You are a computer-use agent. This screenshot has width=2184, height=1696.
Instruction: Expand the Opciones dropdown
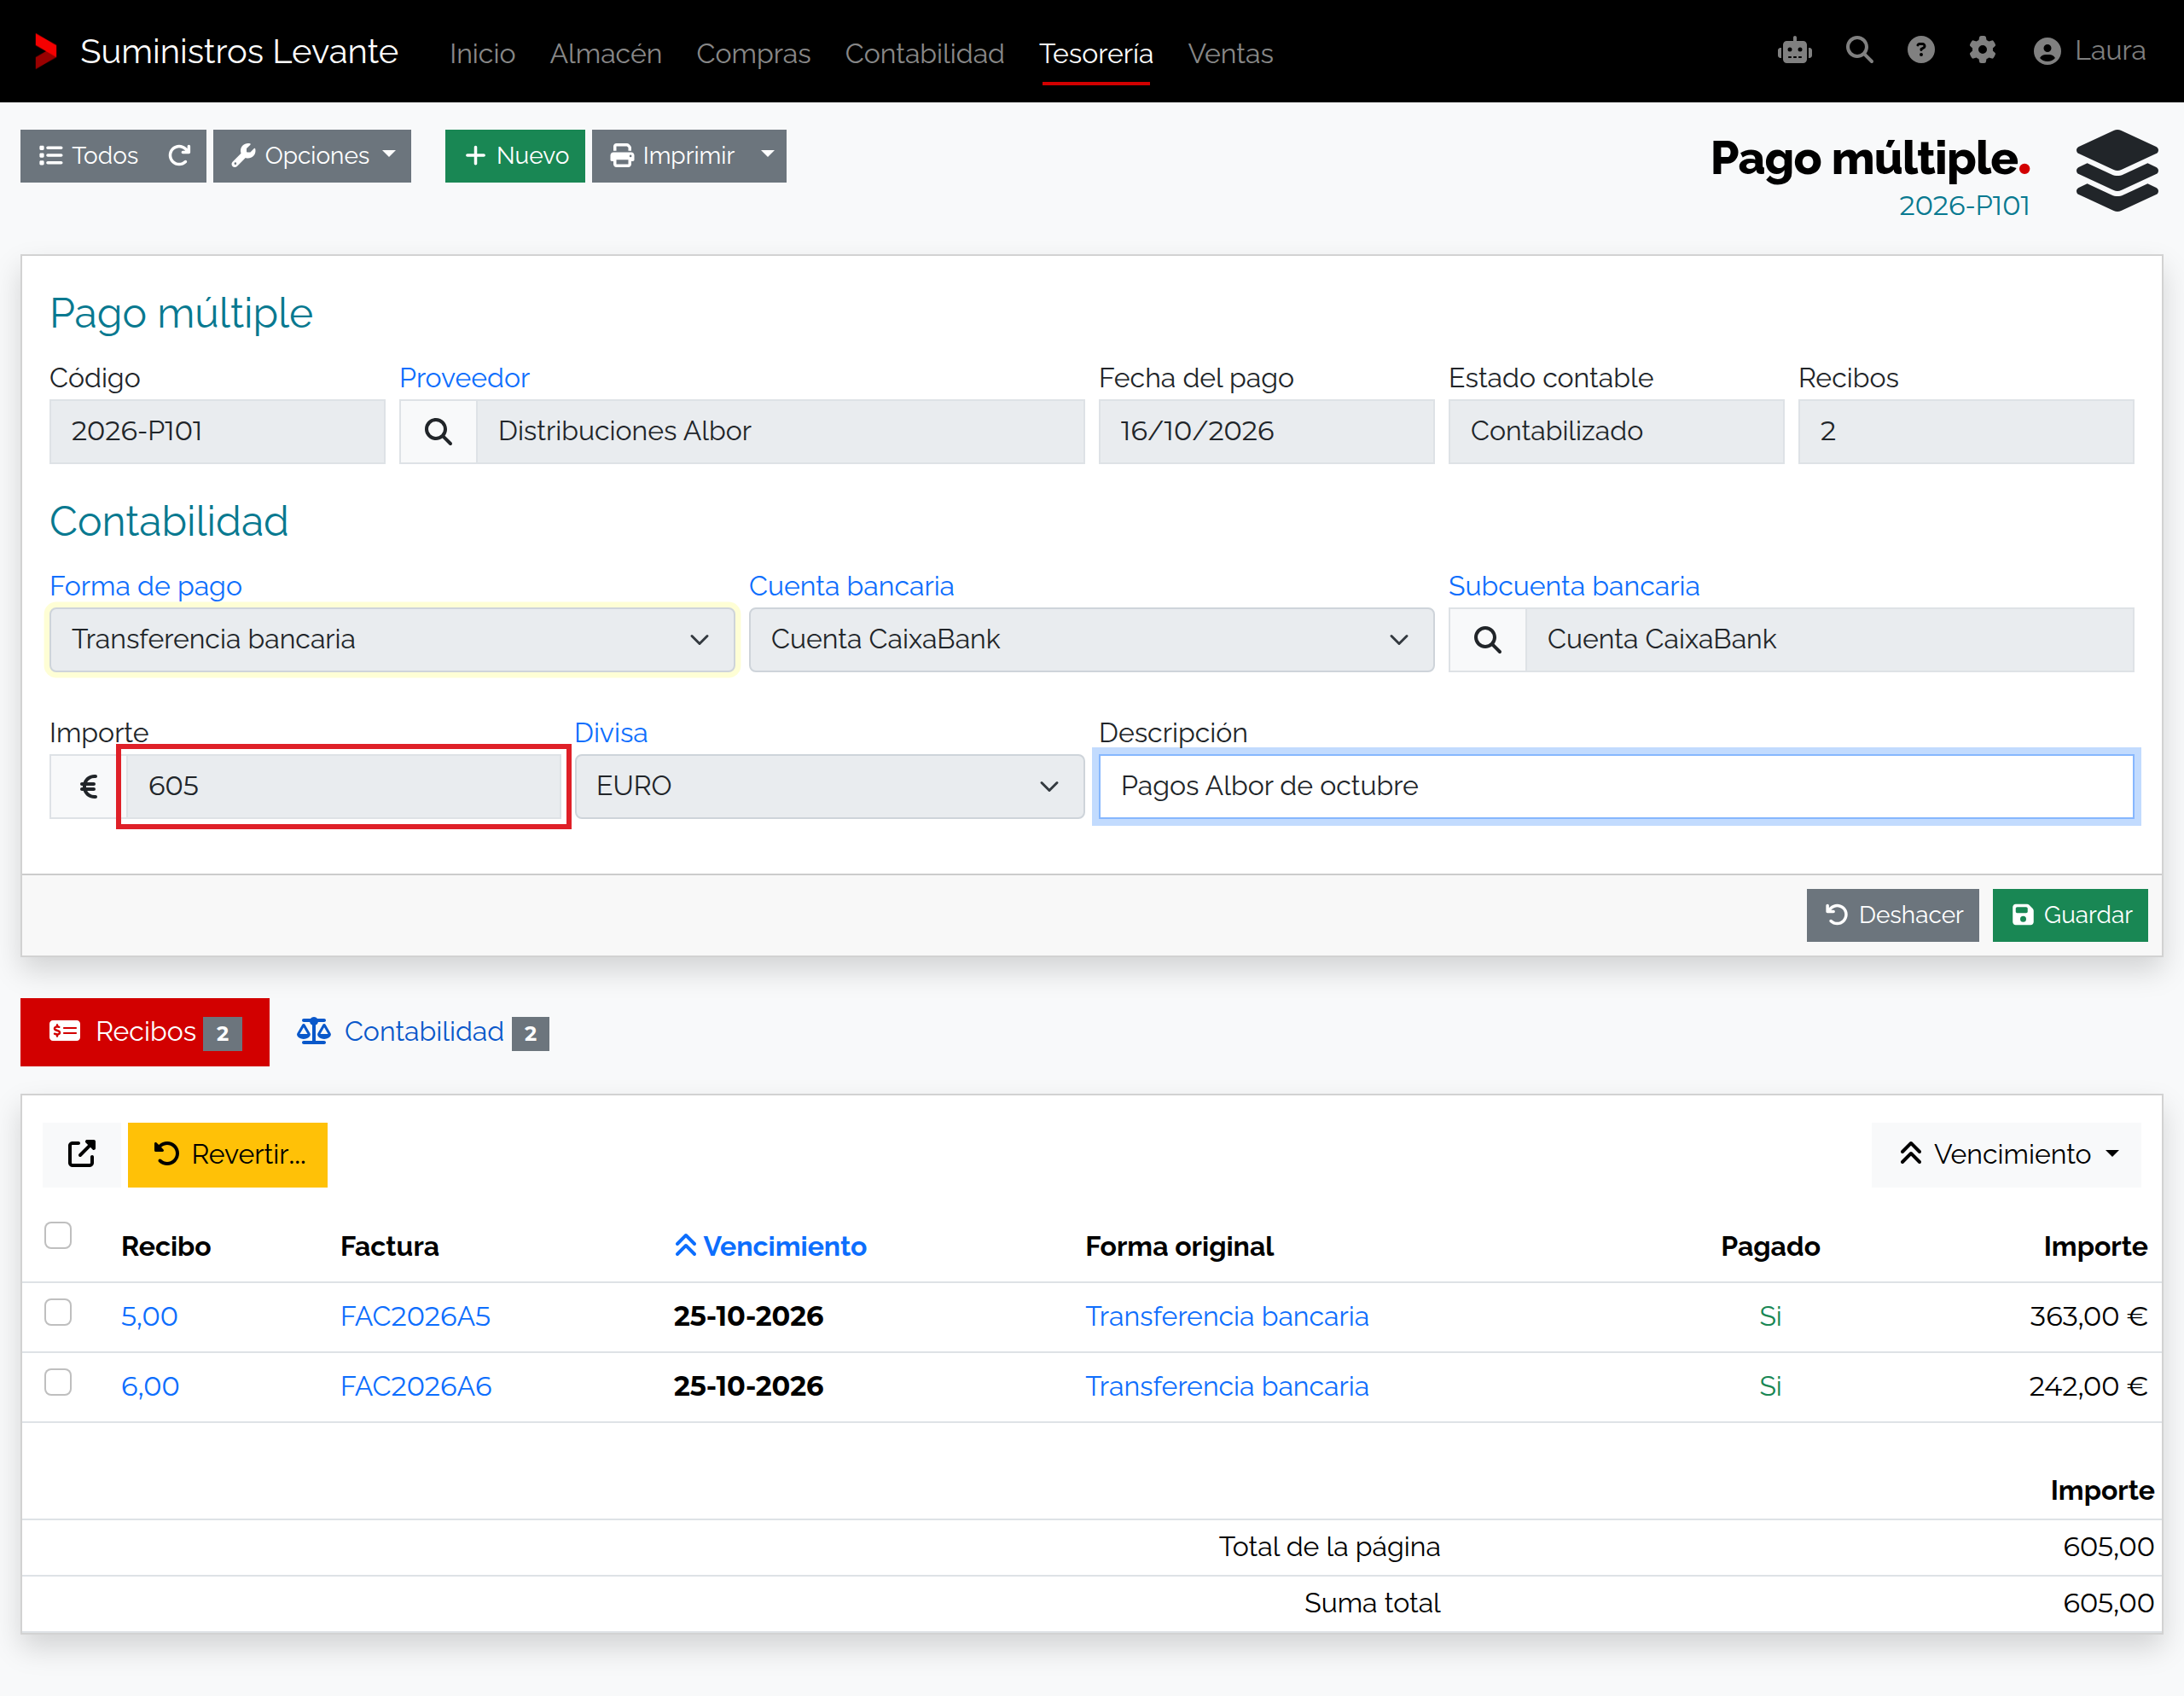[312, 156]
